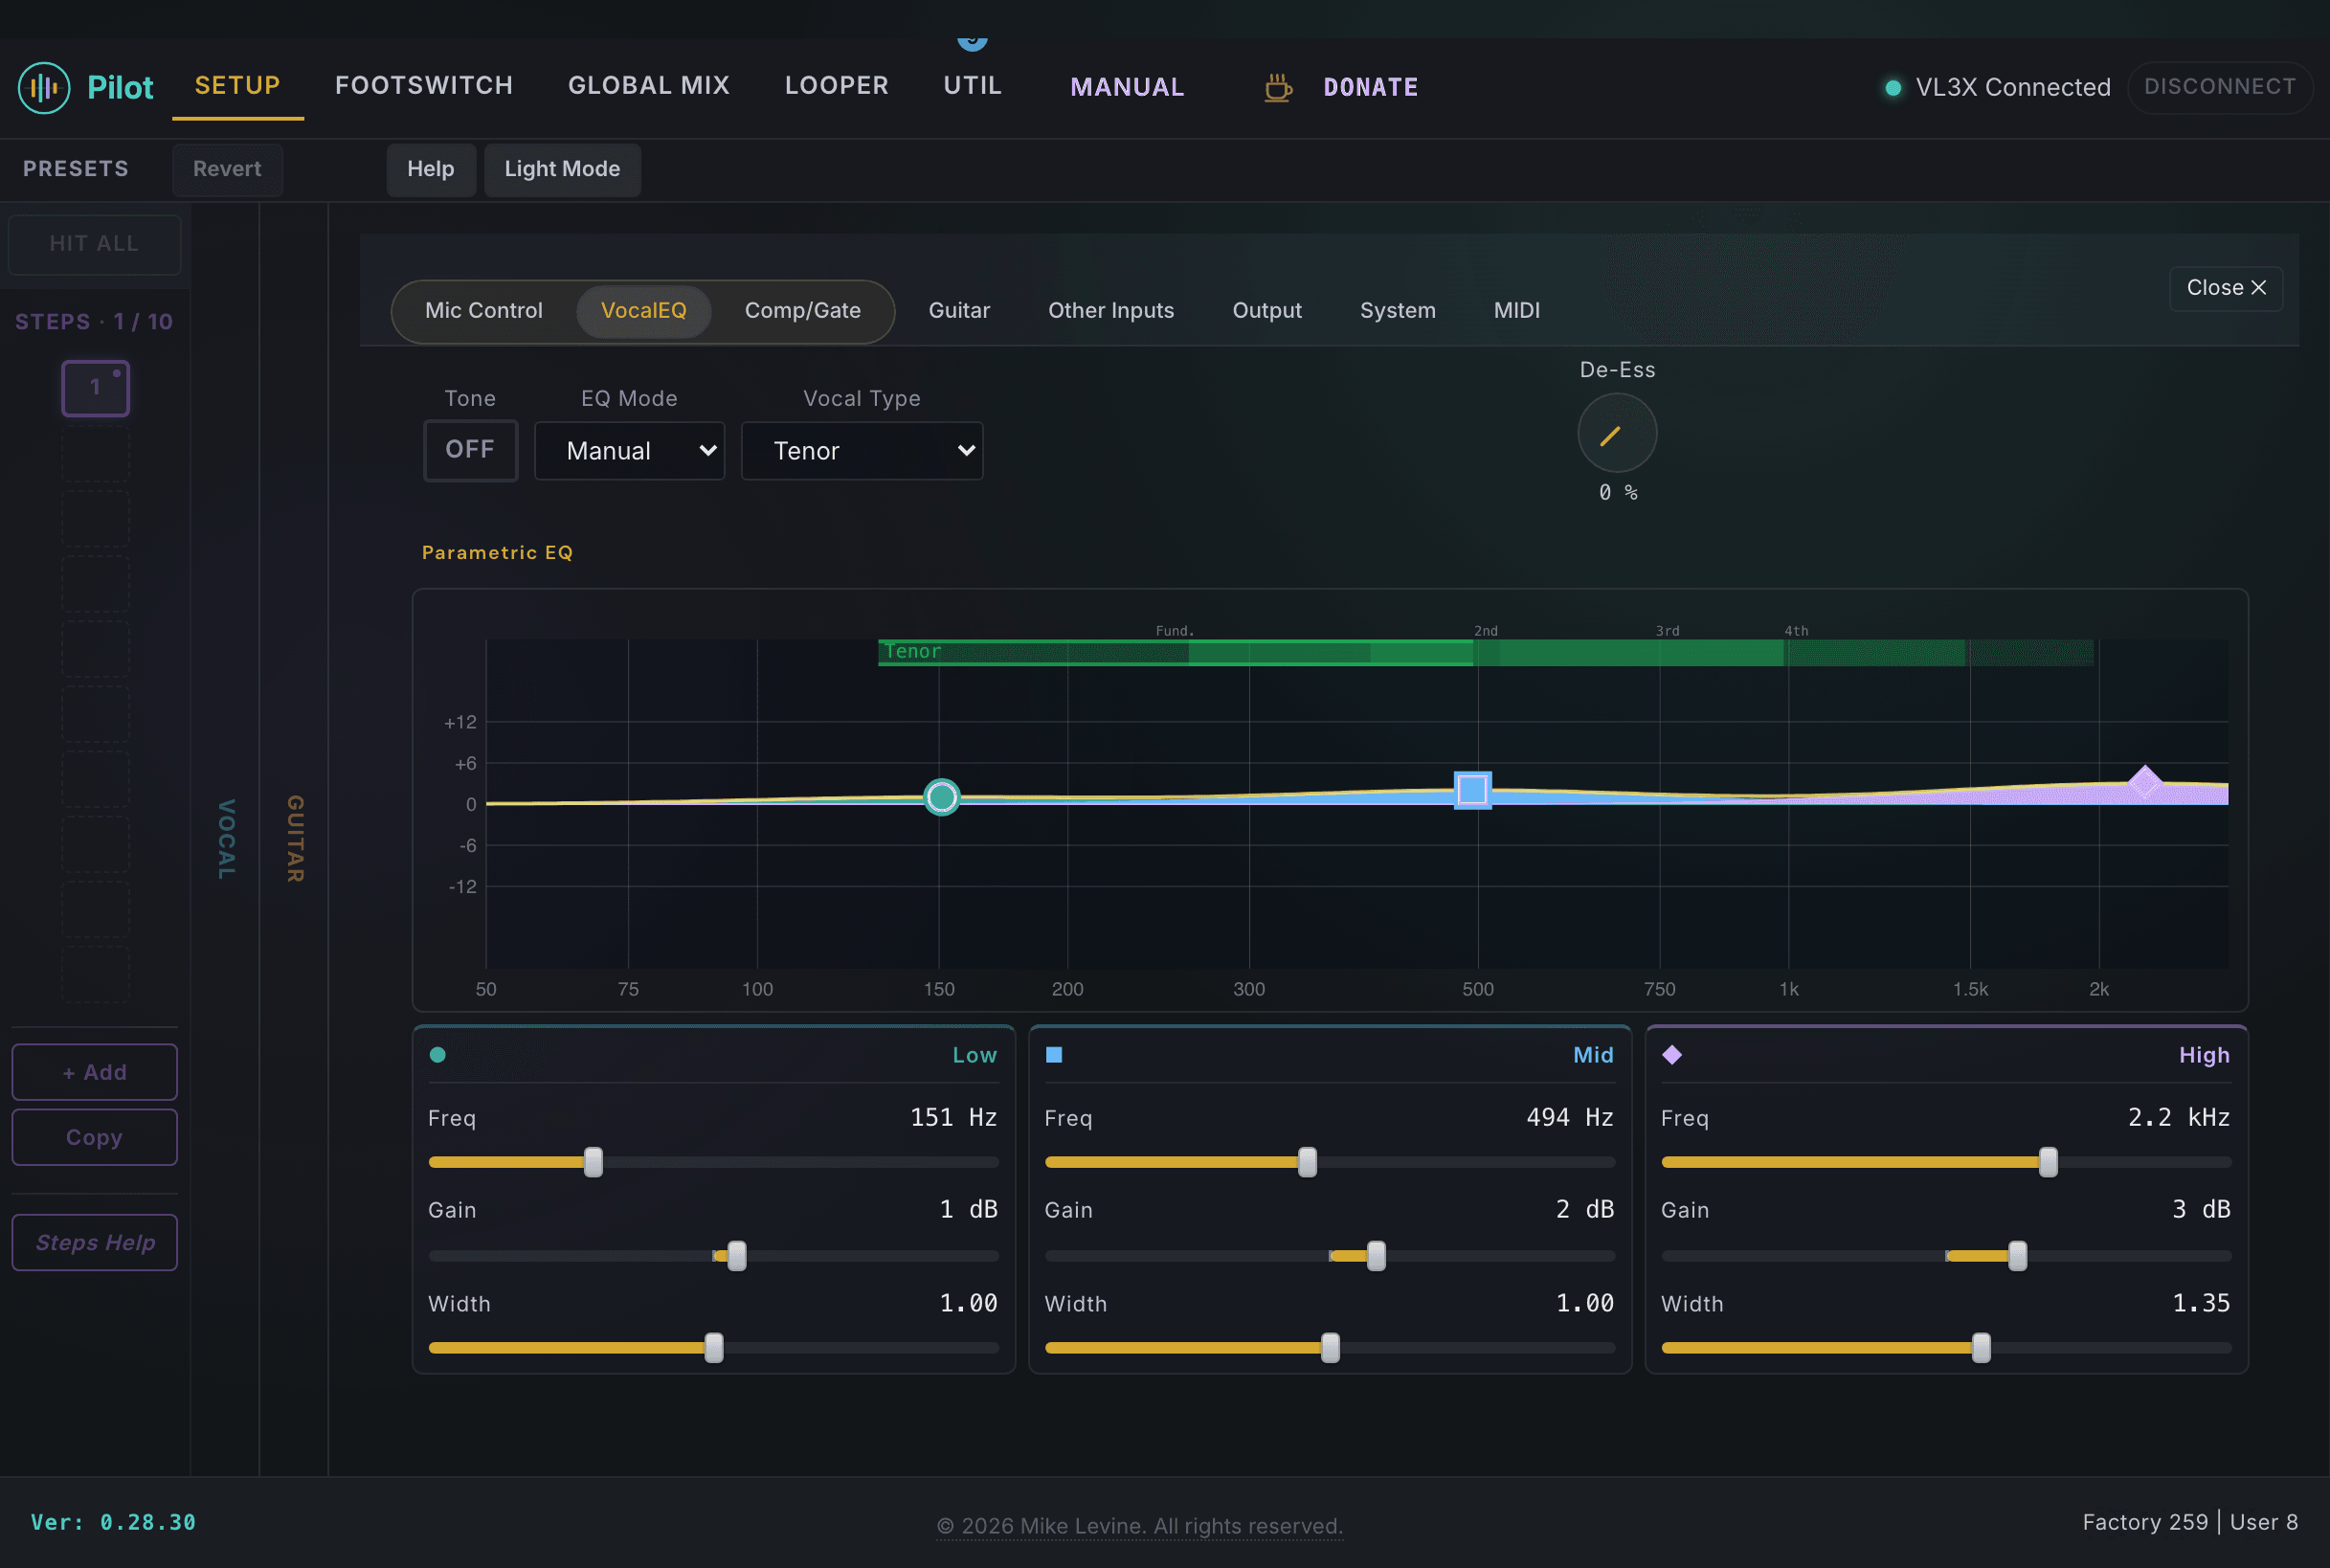Open the Other Inputs tab
The height and width of the screenshot is (1568, 2330).
point(1111,311)
